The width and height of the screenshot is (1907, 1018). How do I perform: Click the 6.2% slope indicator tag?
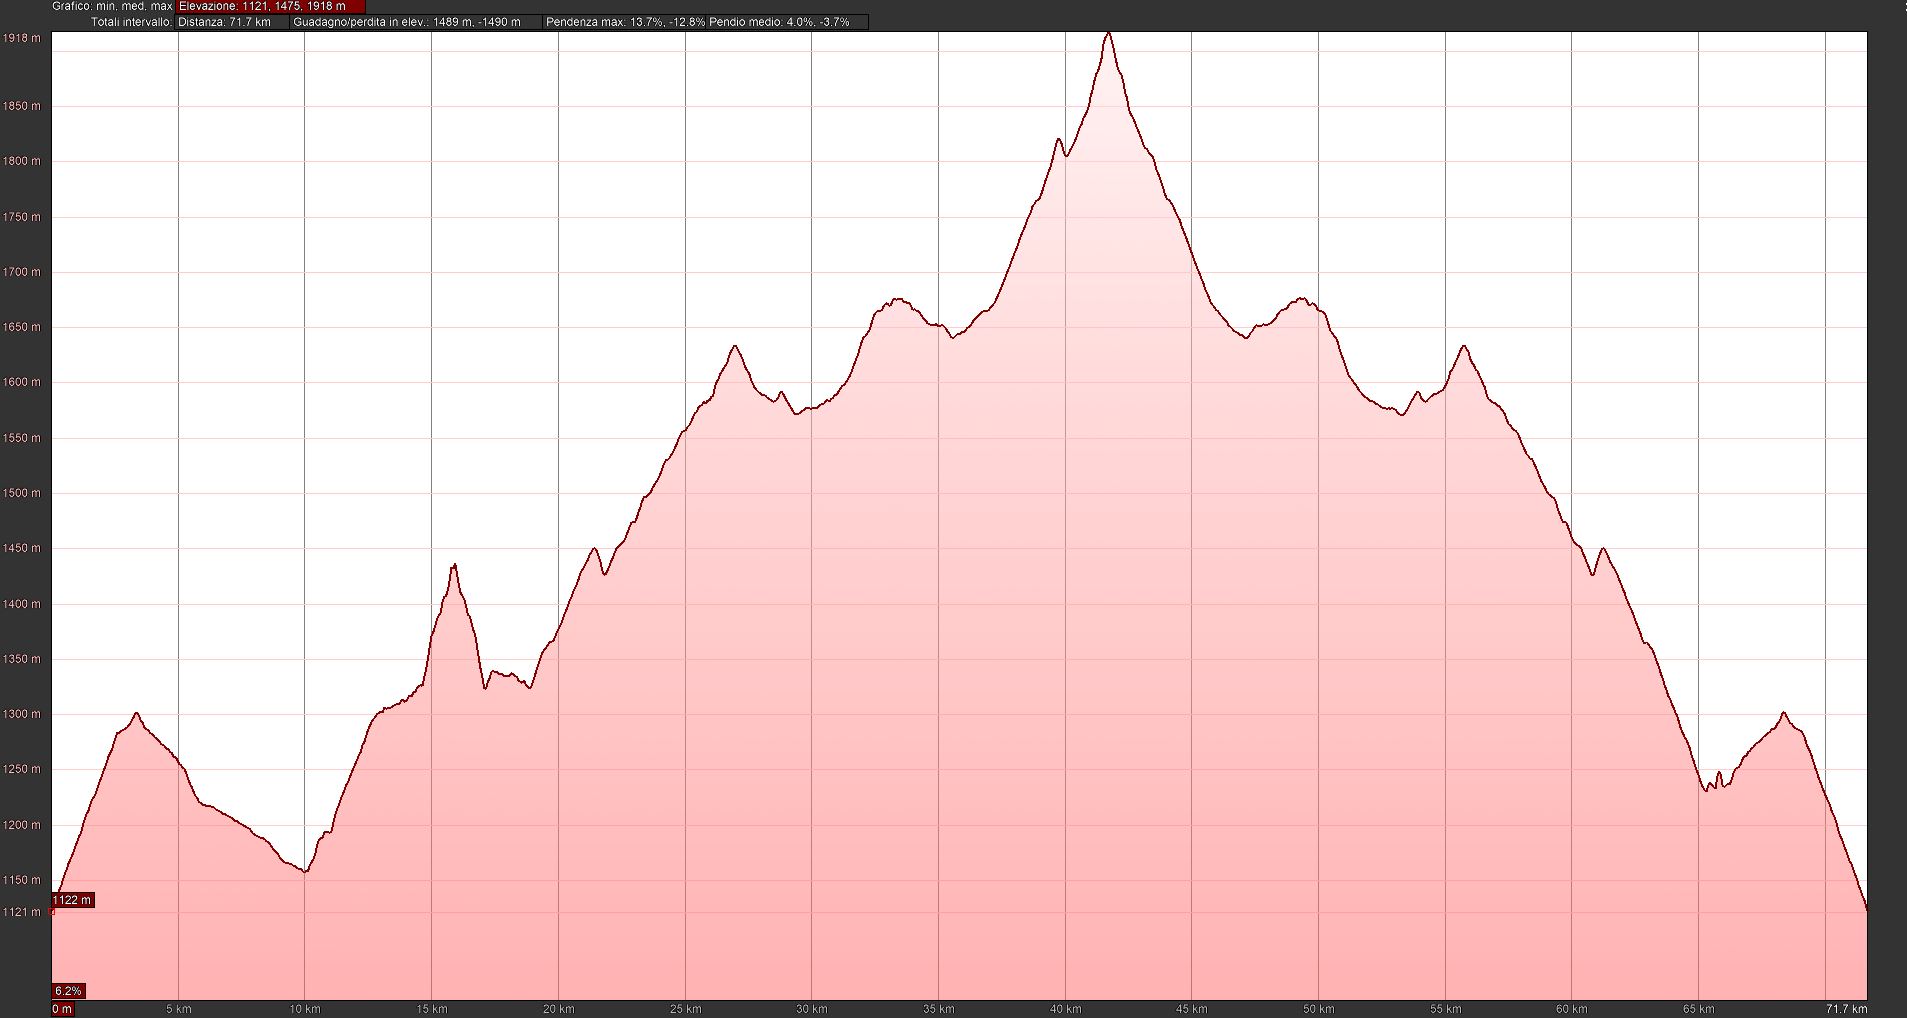[68, 991]
